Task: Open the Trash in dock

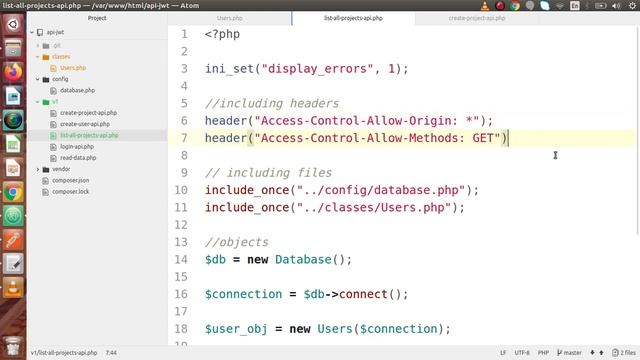Action: (13, 346)
